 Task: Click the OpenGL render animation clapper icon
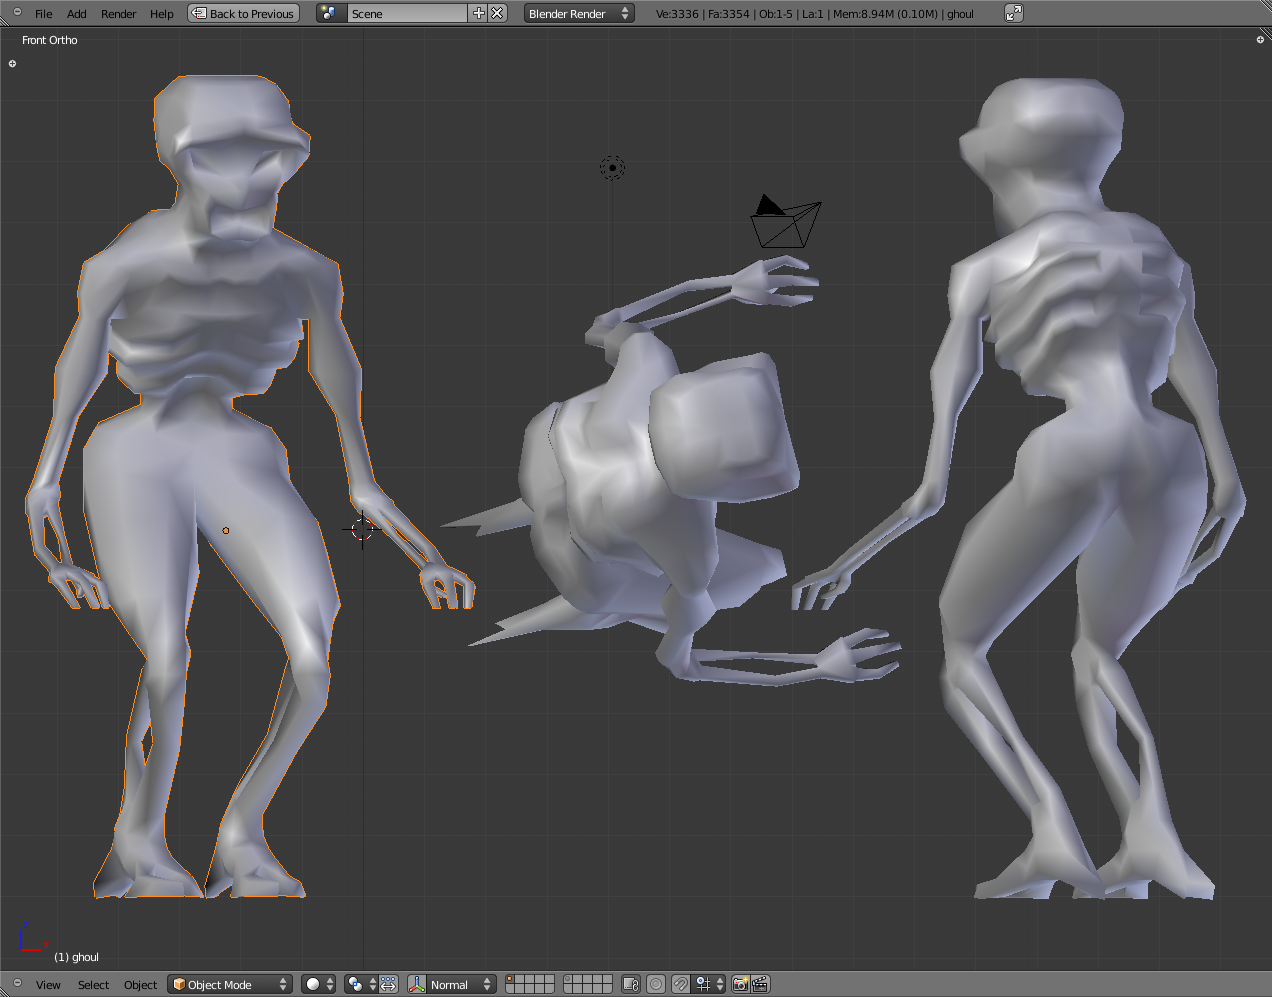pyautogui.click(x=759, y=985)
